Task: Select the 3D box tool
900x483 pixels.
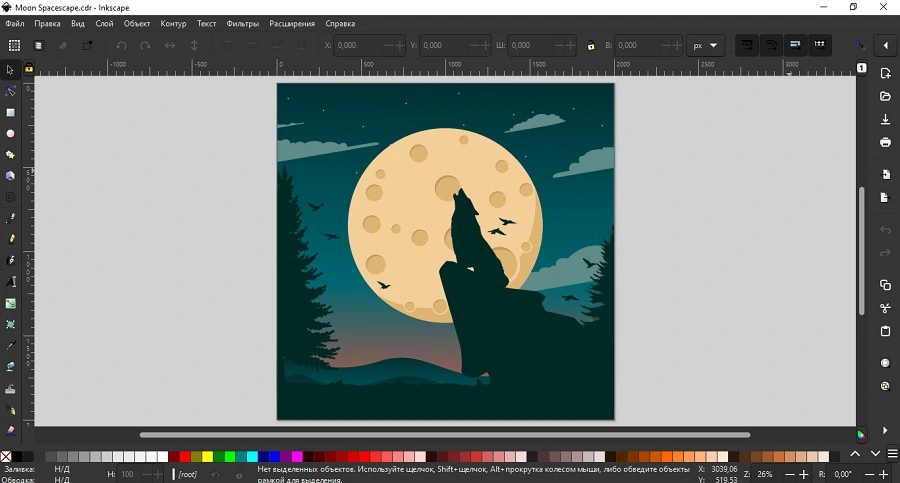Action: [x=10, y=176]
